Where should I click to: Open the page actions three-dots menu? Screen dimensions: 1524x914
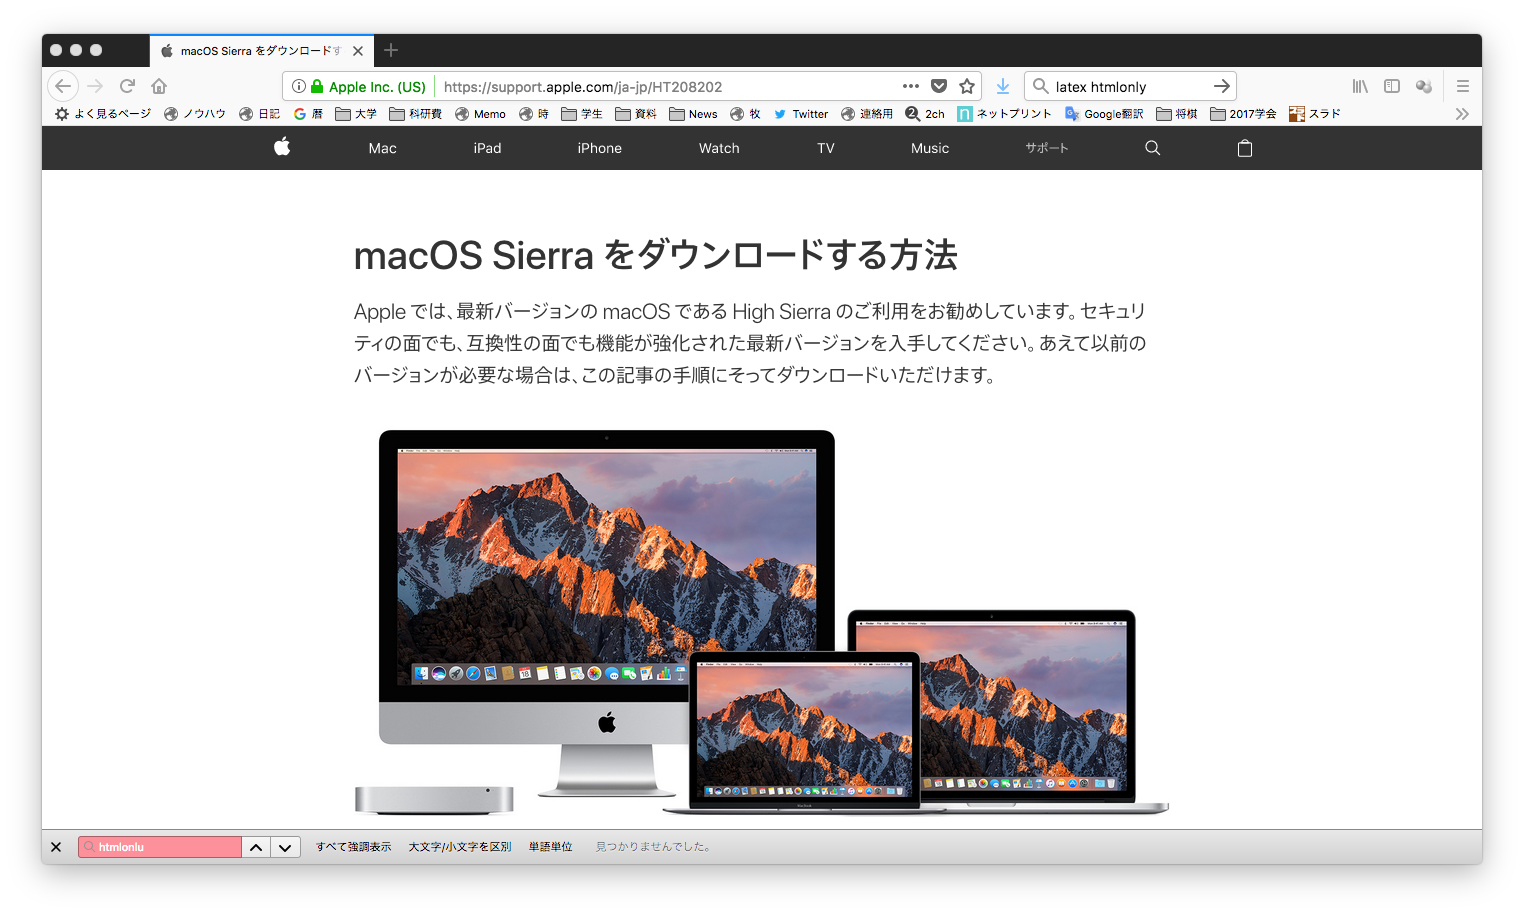point(910,86)
